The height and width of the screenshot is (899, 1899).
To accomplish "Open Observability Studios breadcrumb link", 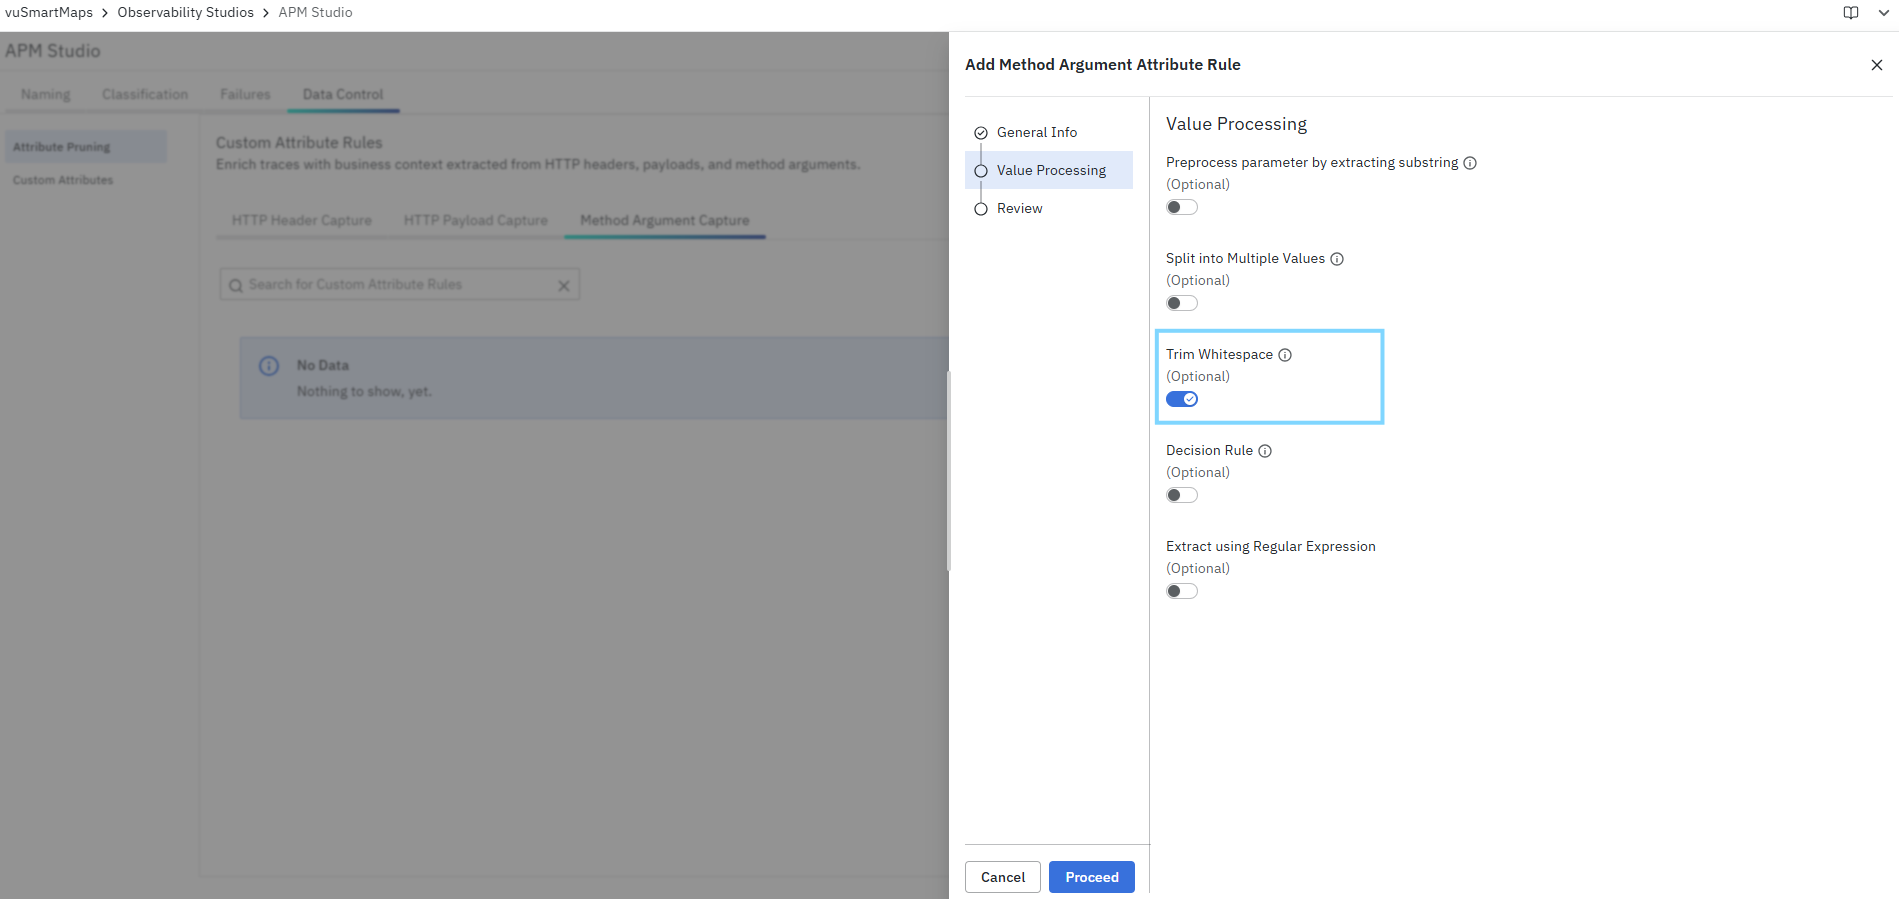I will tap(185, 13).
